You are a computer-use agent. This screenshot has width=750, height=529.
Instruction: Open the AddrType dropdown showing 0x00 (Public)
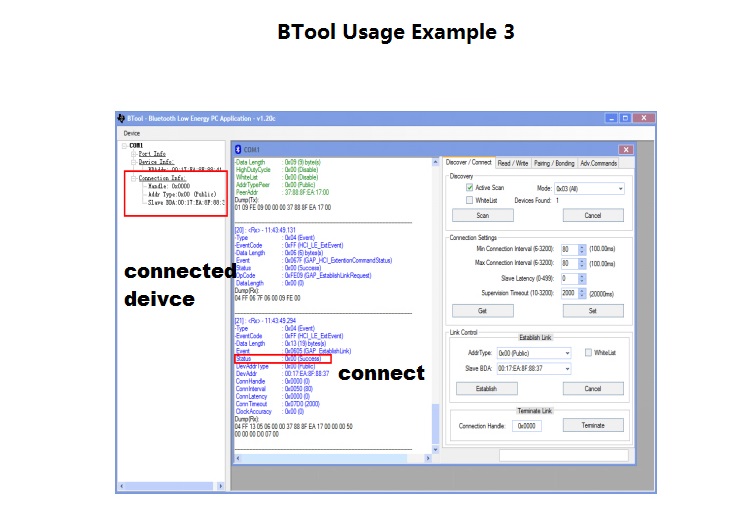(534, 353)
